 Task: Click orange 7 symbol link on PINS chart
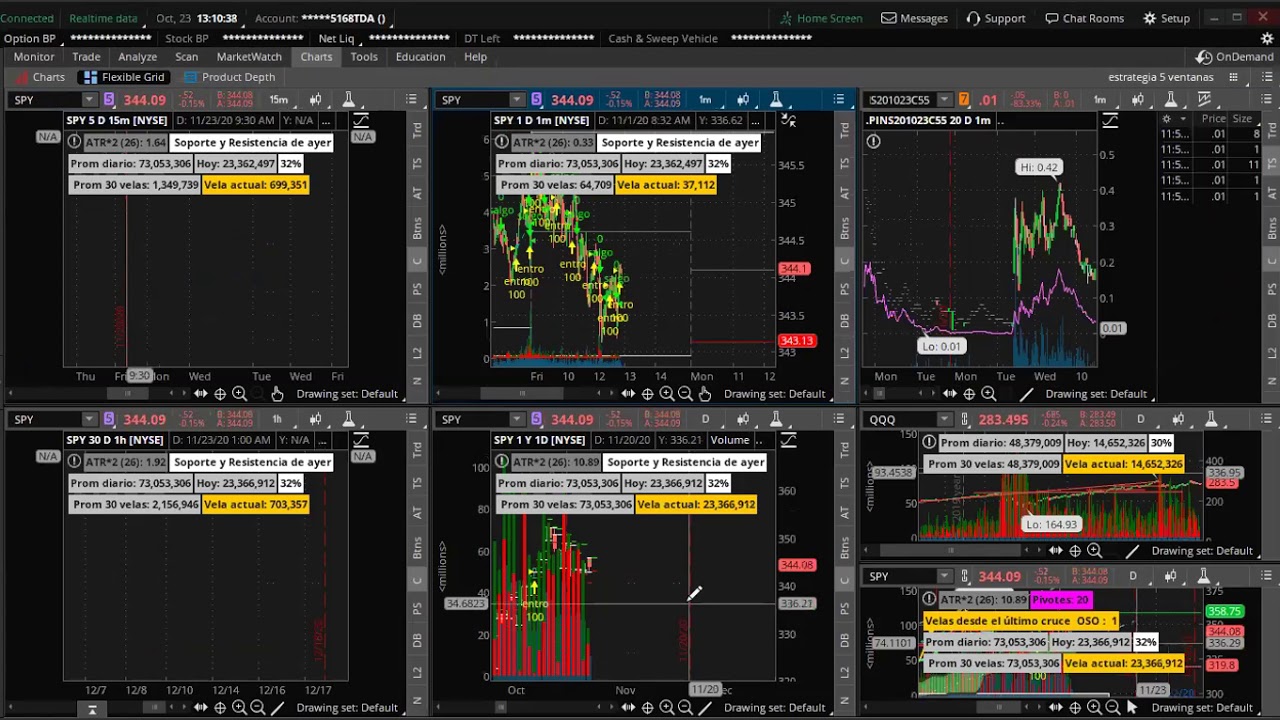coord(964,99)
